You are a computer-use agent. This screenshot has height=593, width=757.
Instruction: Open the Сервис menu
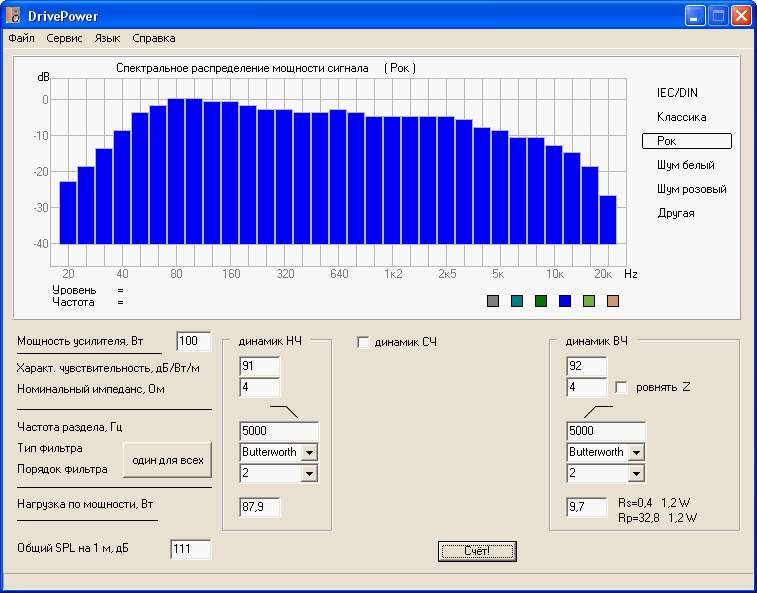[64, 38]
